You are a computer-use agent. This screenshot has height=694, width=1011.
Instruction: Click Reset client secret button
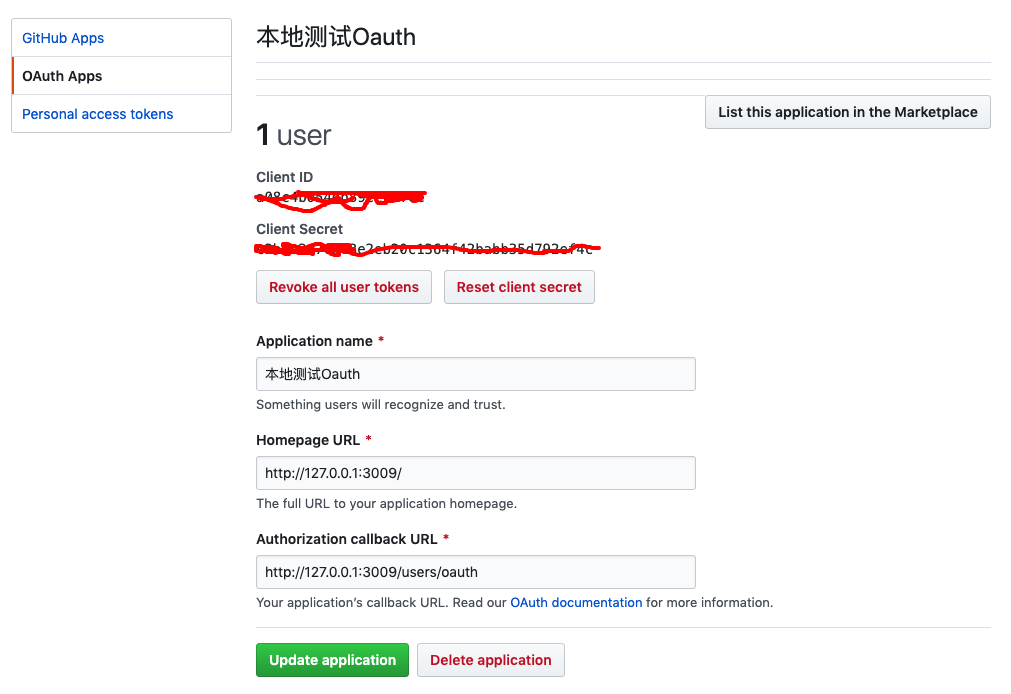point(519,287)
